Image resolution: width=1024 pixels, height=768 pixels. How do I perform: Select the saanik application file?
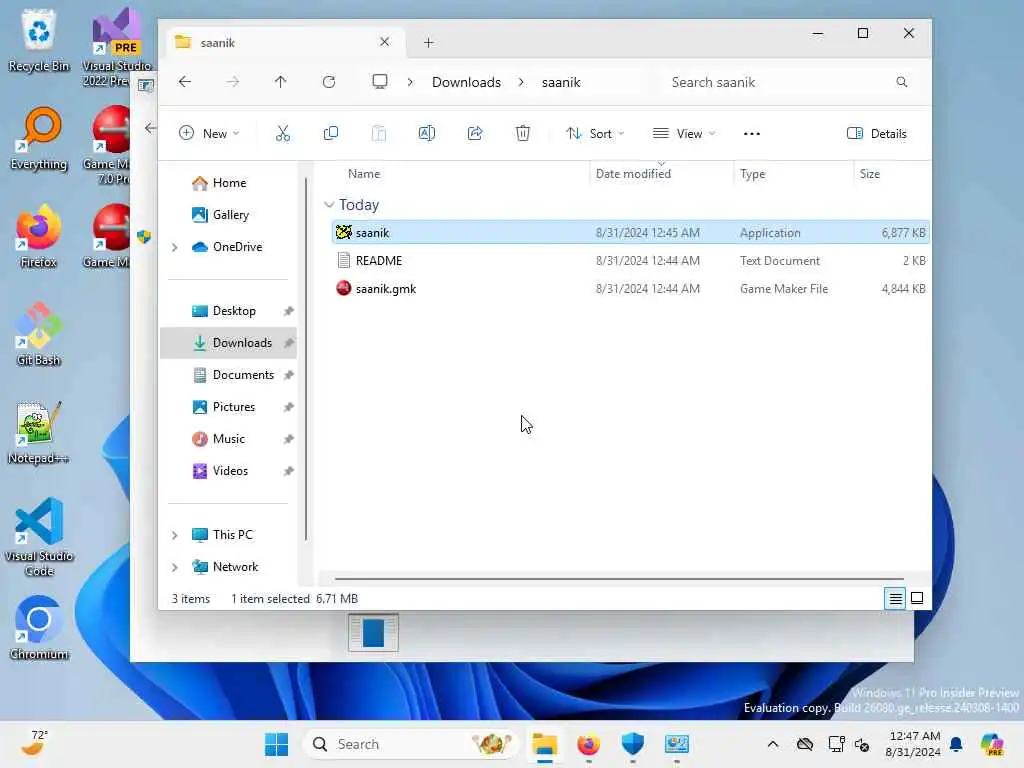point(630,232)
